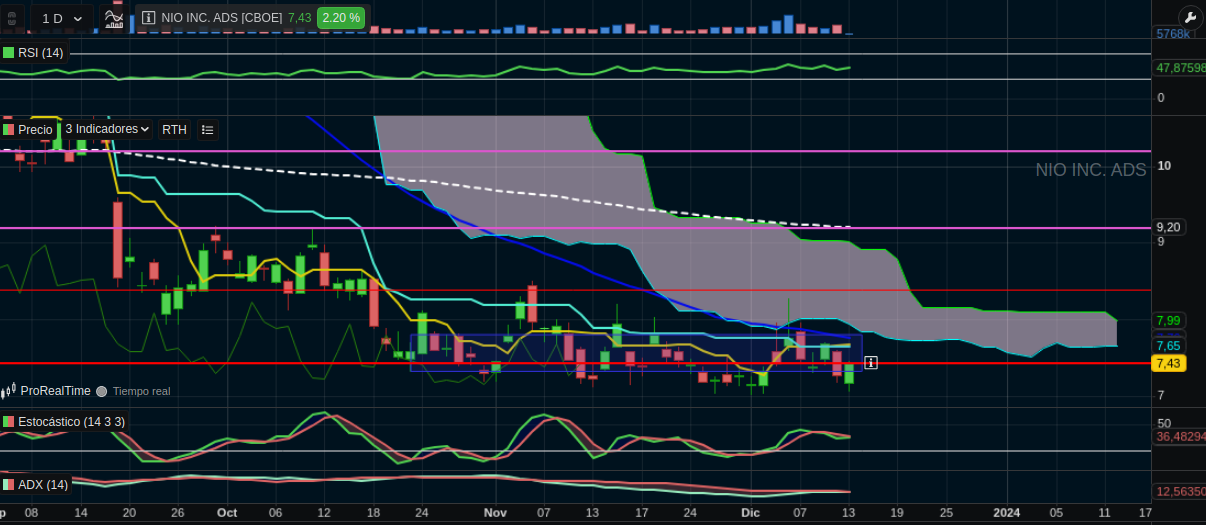This screenshot has height=525, width=1206.
Task: Click the 9,20 price axis label
Action: pyautogui.click(x=1169, y=227)
